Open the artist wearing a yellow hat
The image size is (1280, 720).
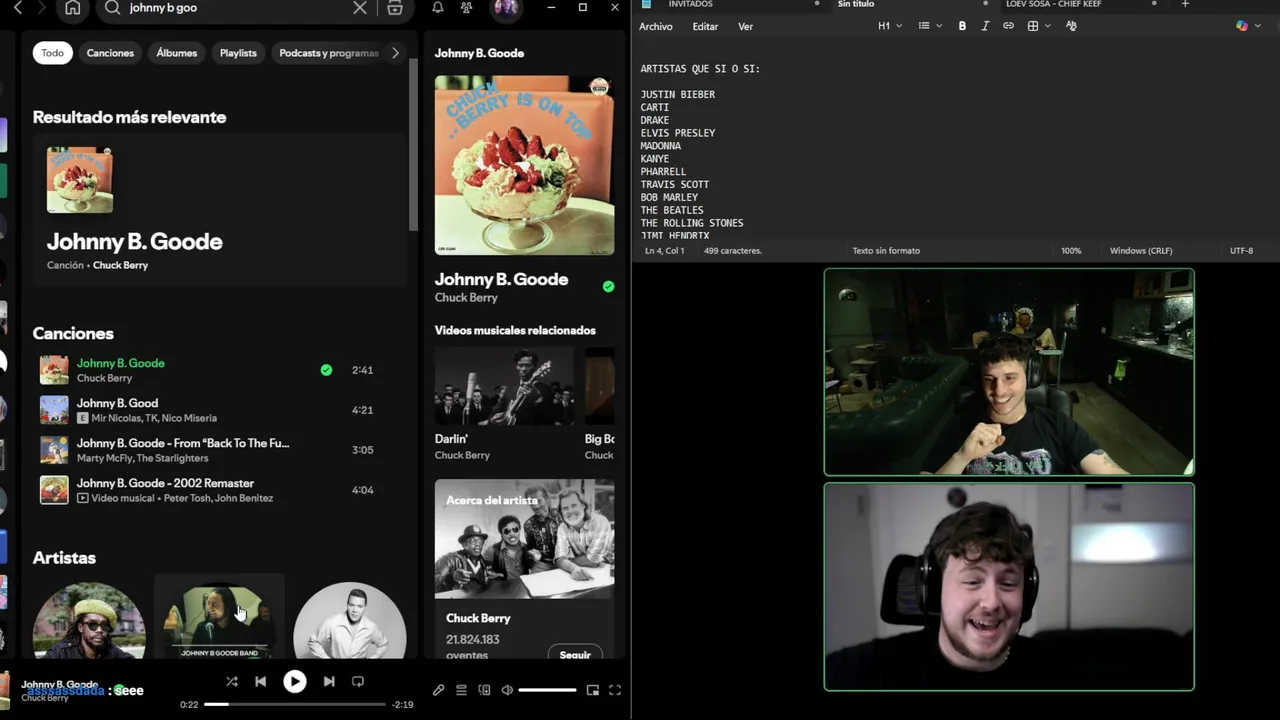[x=89, y=620]
